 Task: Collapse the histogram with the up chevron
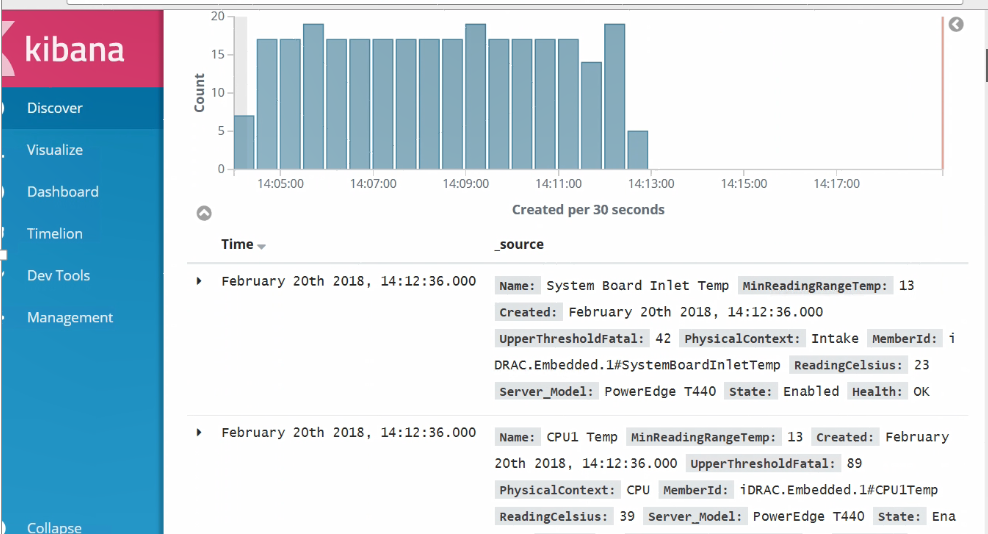click(204, 213)
